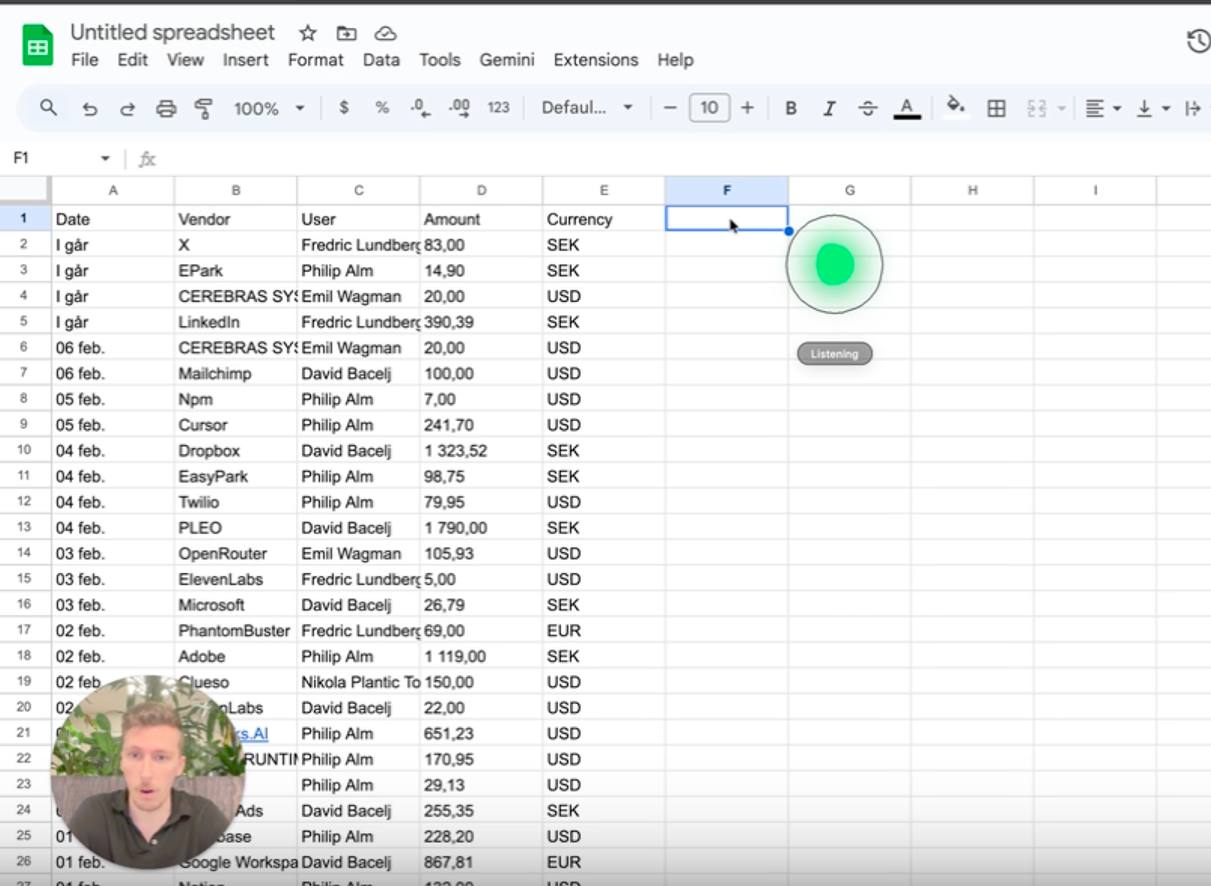
Task: Toggle strikethrough formatting
Action: coord(868,109)
